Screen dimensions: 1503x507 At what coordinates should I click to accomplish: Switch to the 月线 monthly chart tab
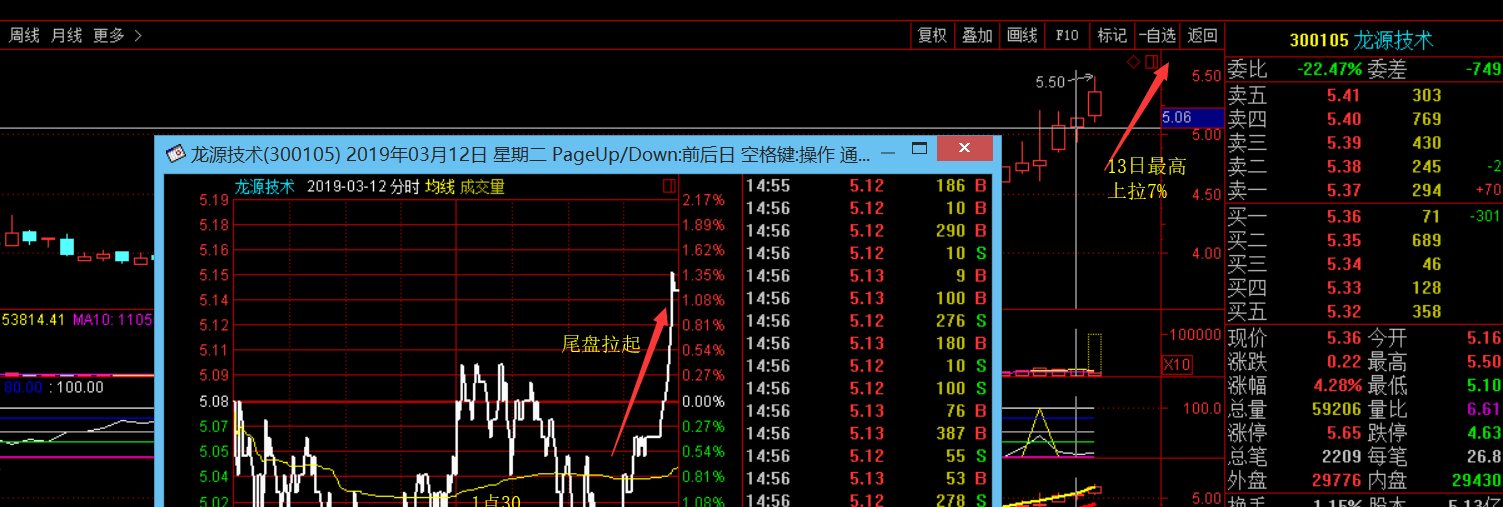pos(66,35)
